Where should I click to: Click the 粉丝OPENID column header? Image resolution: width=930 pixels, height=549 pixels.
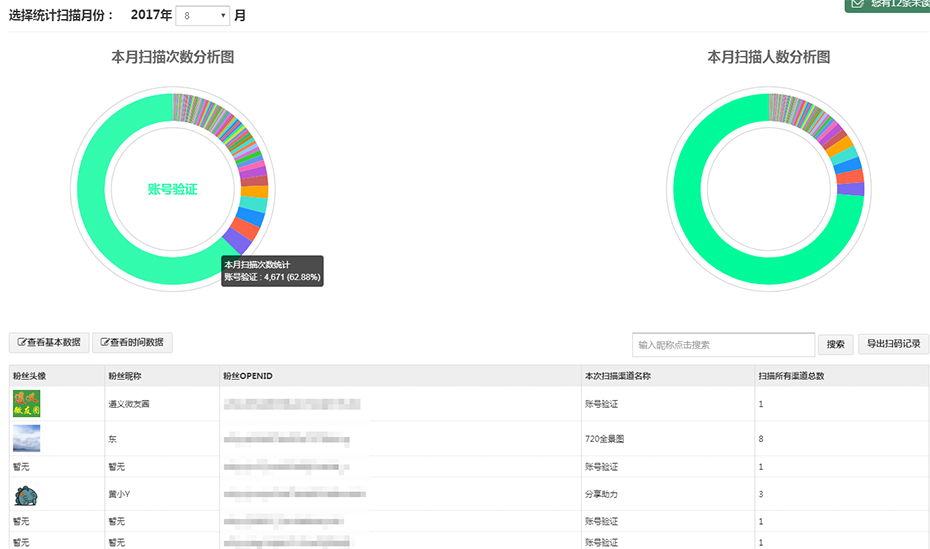[x=248, y=376]
